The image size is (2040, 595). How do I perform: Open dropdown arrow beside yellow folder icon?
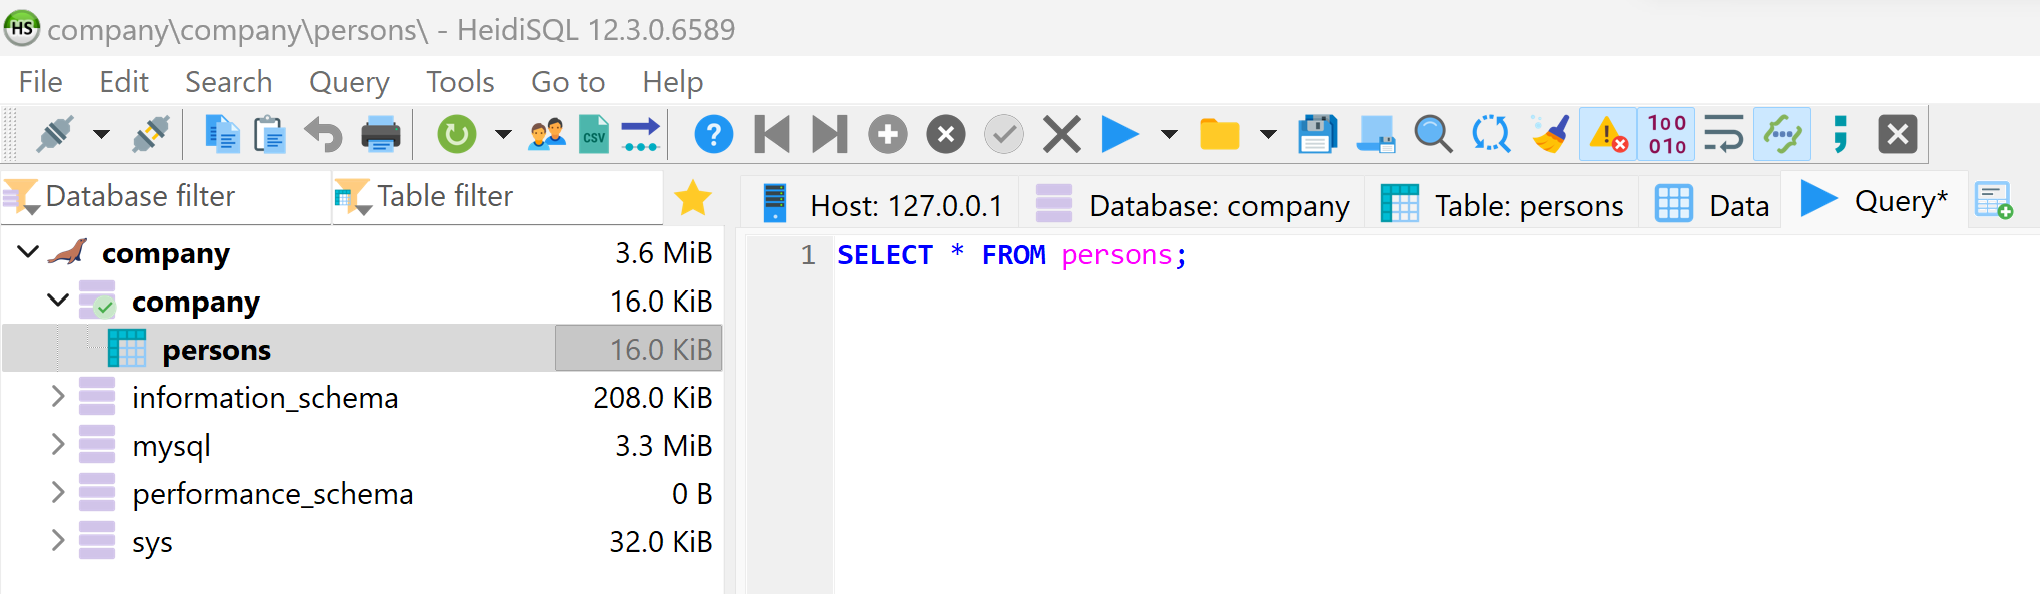[1268, 134]
